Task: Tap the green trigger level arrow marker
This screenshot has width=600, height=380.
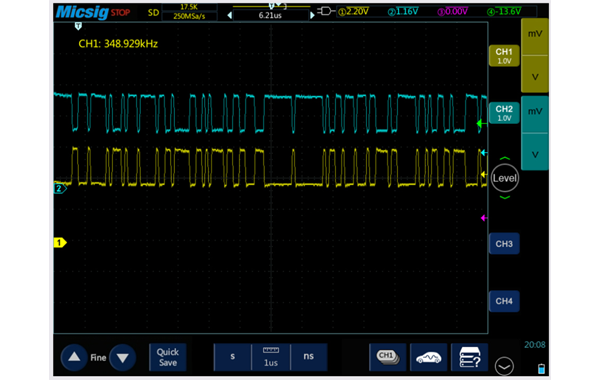Action: (481, 124)
